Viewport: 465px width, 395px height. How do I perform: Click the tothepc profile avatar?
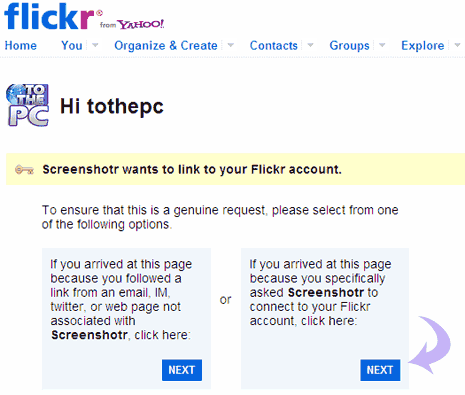point(28,105)
